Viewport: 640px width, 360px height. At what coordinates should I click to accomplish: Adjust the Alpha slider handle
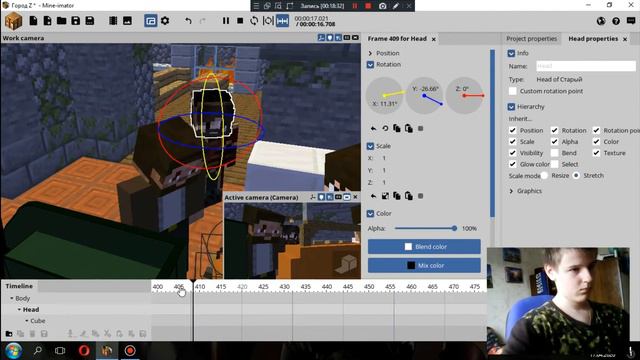454,228
